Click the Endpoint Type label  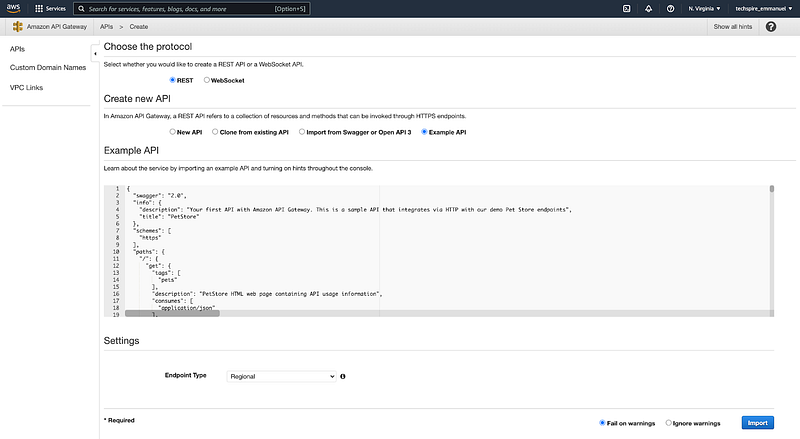(x=185, y=375)
